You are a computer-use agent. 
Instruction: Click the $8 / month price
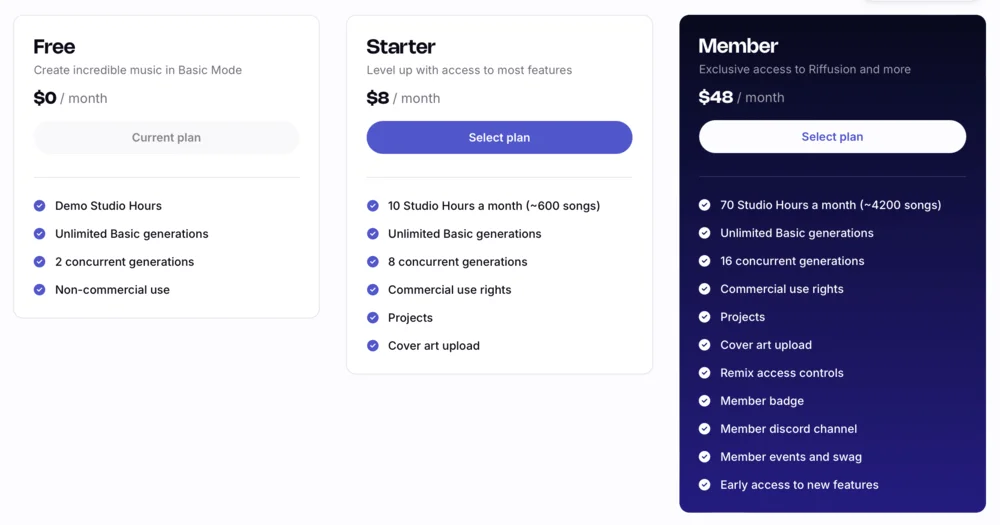click(403, 98)
